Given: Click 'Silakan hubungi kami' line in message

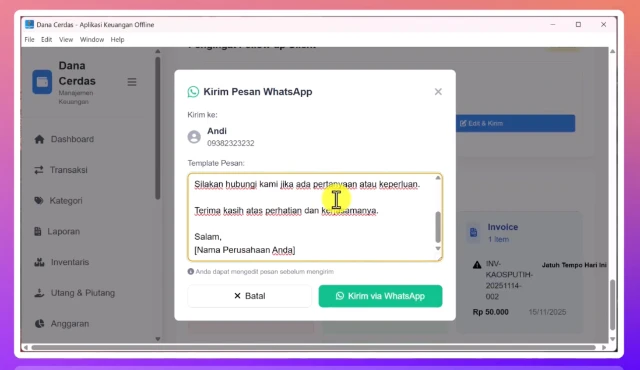Looking at the screenshot, I should coord(307,184).
